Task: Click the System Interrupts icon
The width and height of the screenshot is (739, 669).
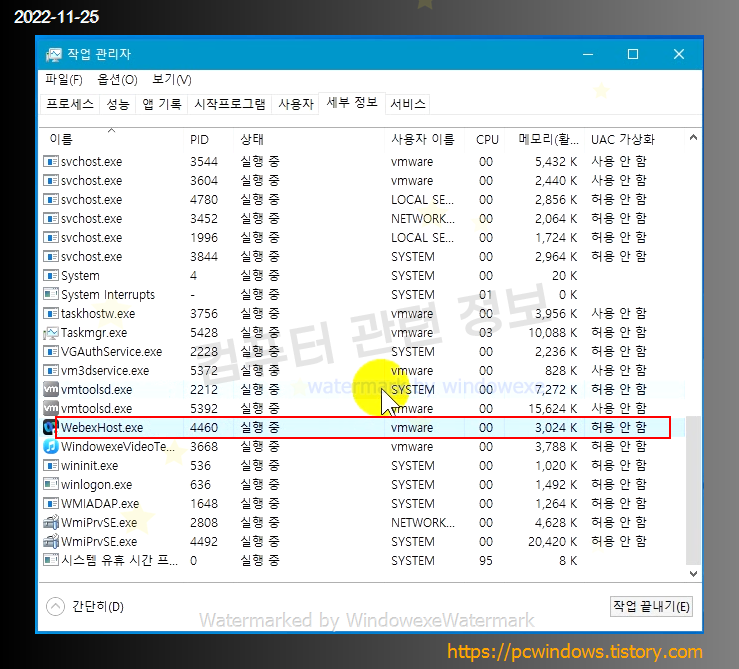Action: 50,294
